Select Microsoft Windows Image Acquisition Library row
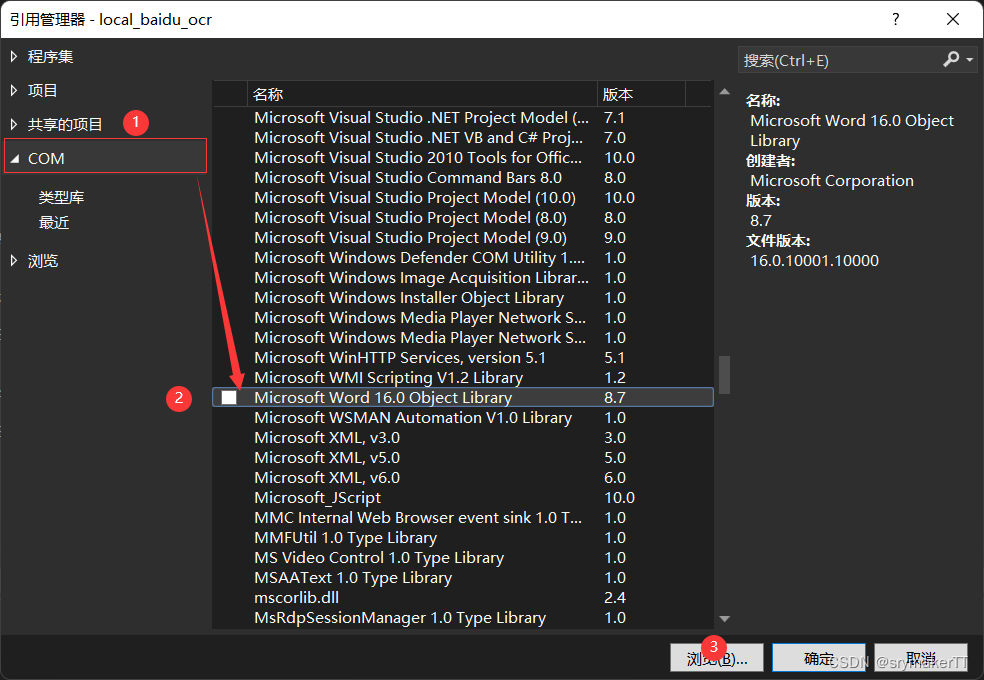This screenshot has width=984, height=680. (463, 278)
